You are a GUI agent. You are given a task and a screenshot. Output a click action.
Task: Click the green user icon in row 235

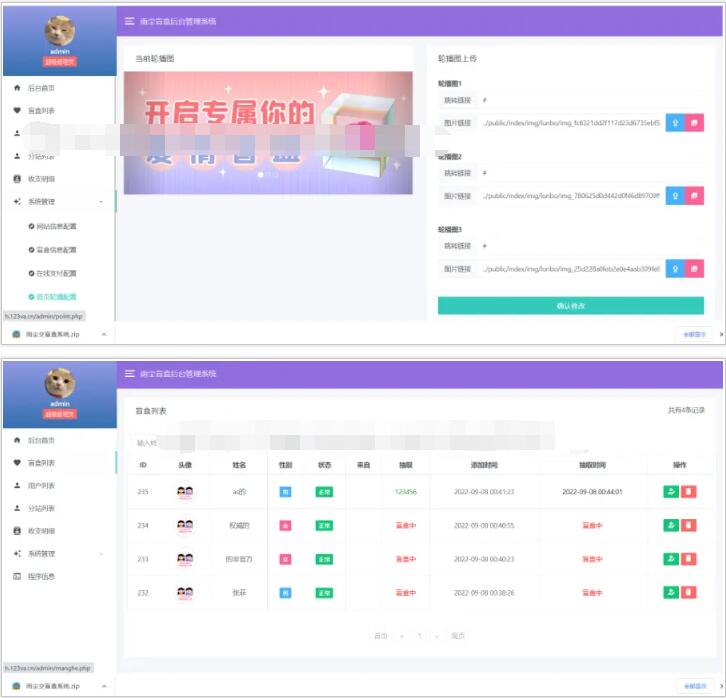tap(671, 492)
